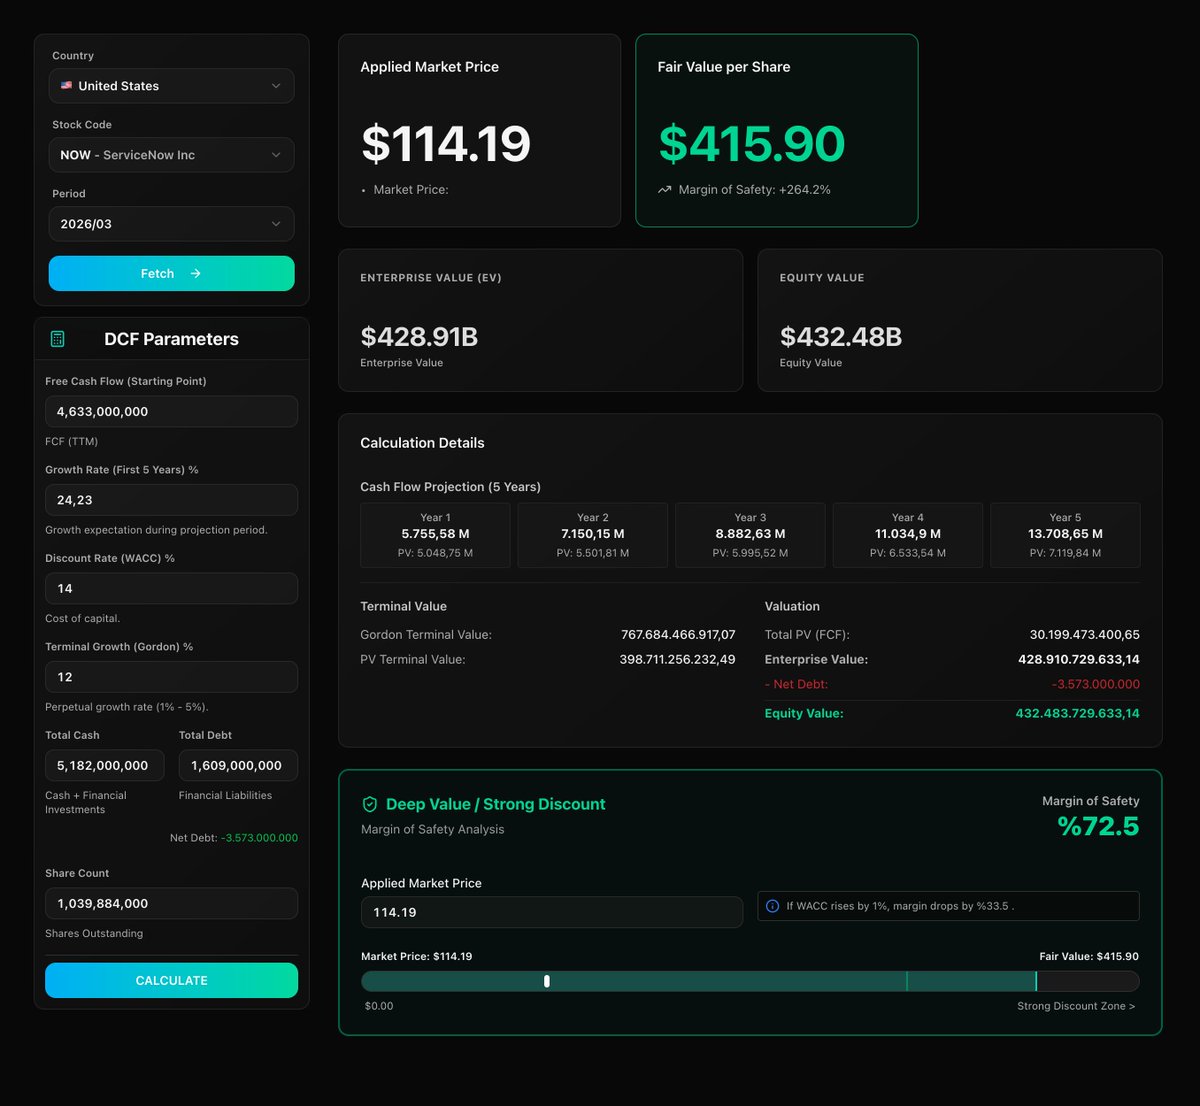Click the Market Price: $114.19 label above bar
1200x1106 pixels.
pos(417,956)
